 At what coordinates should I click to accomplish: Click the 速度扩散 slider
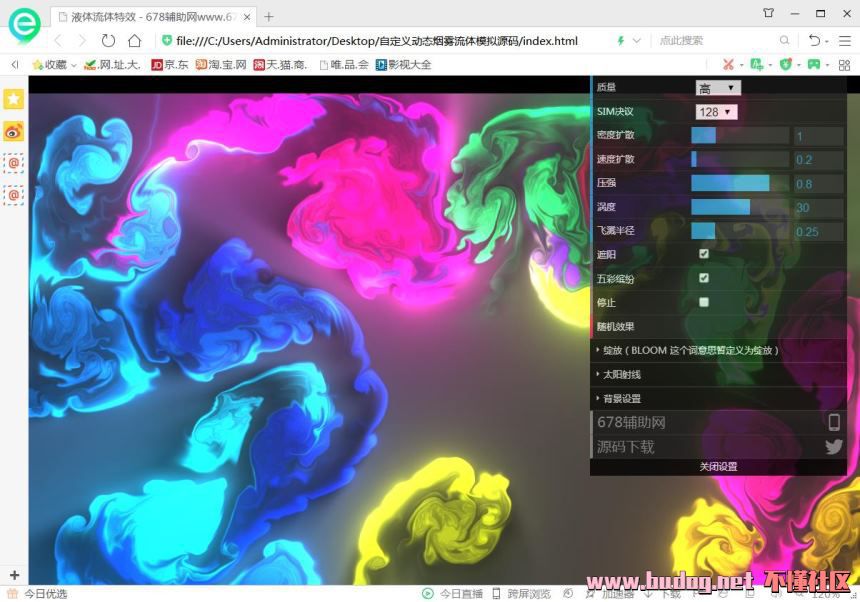click(740, 159)
